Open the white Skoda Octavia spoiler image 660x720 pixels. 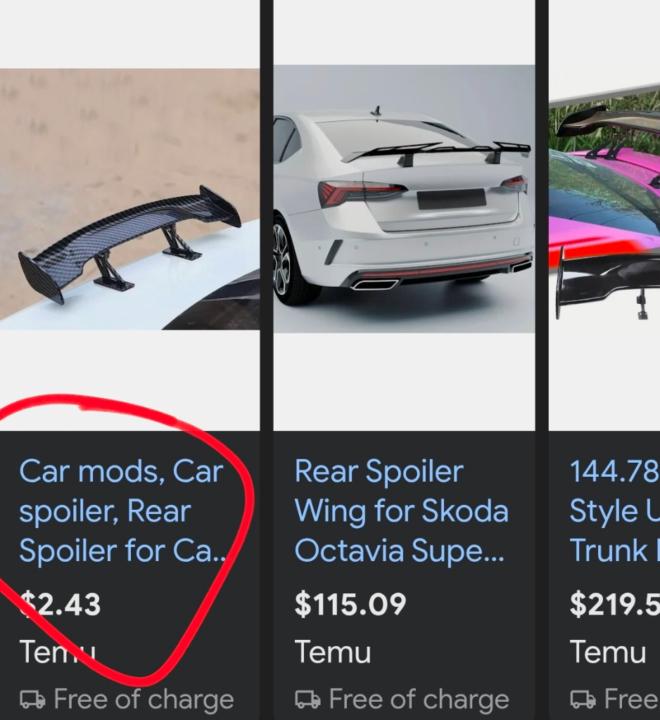pos(404,199)
